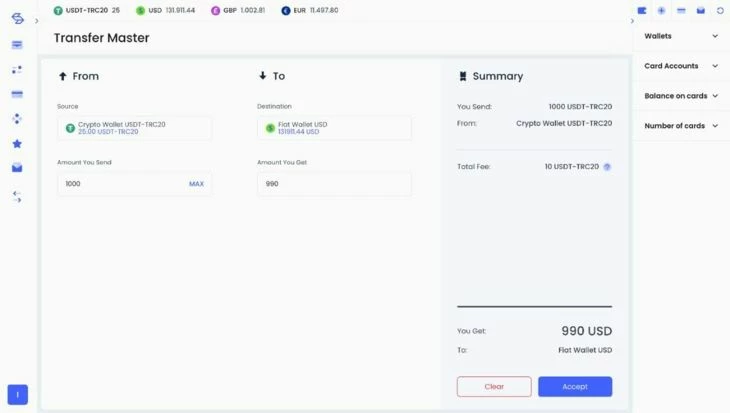Click the 'Transfer Master' page title
Image resolution: width=730 pixels, height=413 pixels.
[101, 38]
